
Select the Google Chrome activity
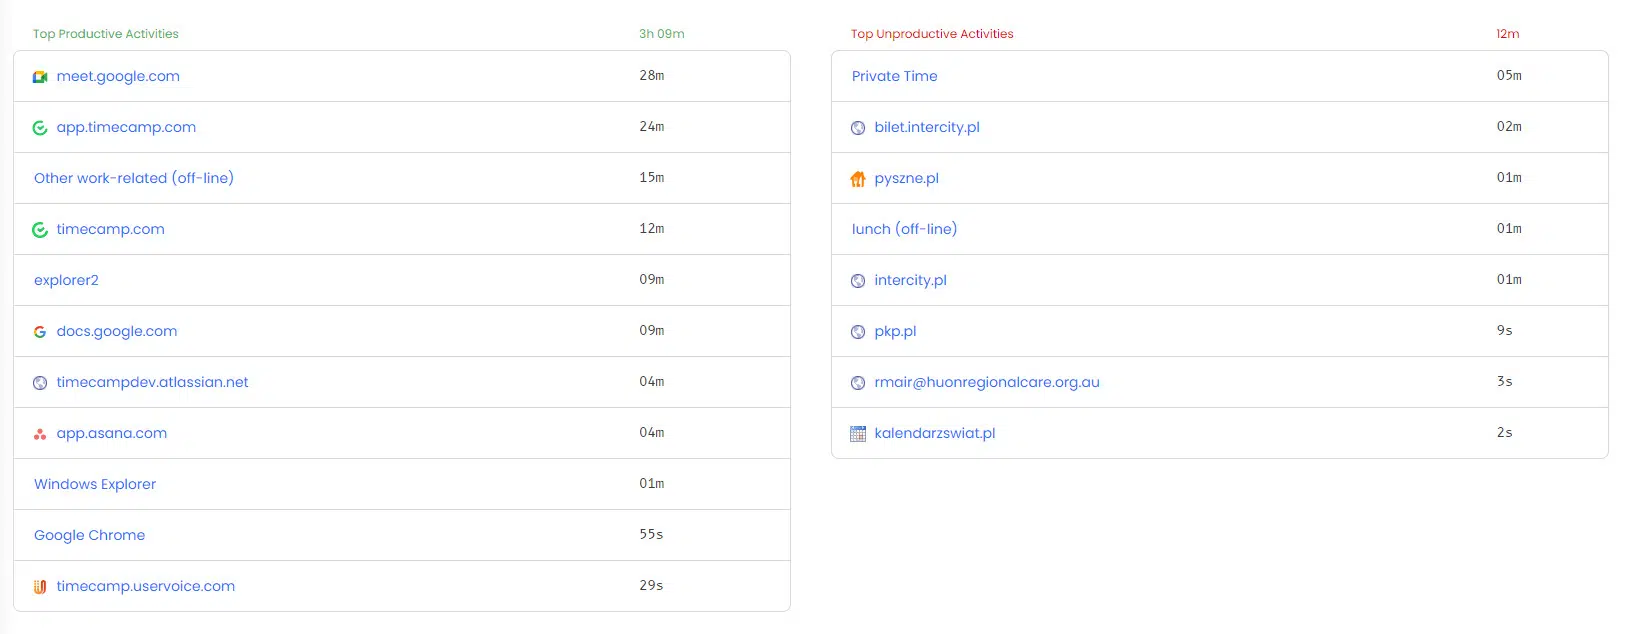pyautogui.click(x=89, y=535)
